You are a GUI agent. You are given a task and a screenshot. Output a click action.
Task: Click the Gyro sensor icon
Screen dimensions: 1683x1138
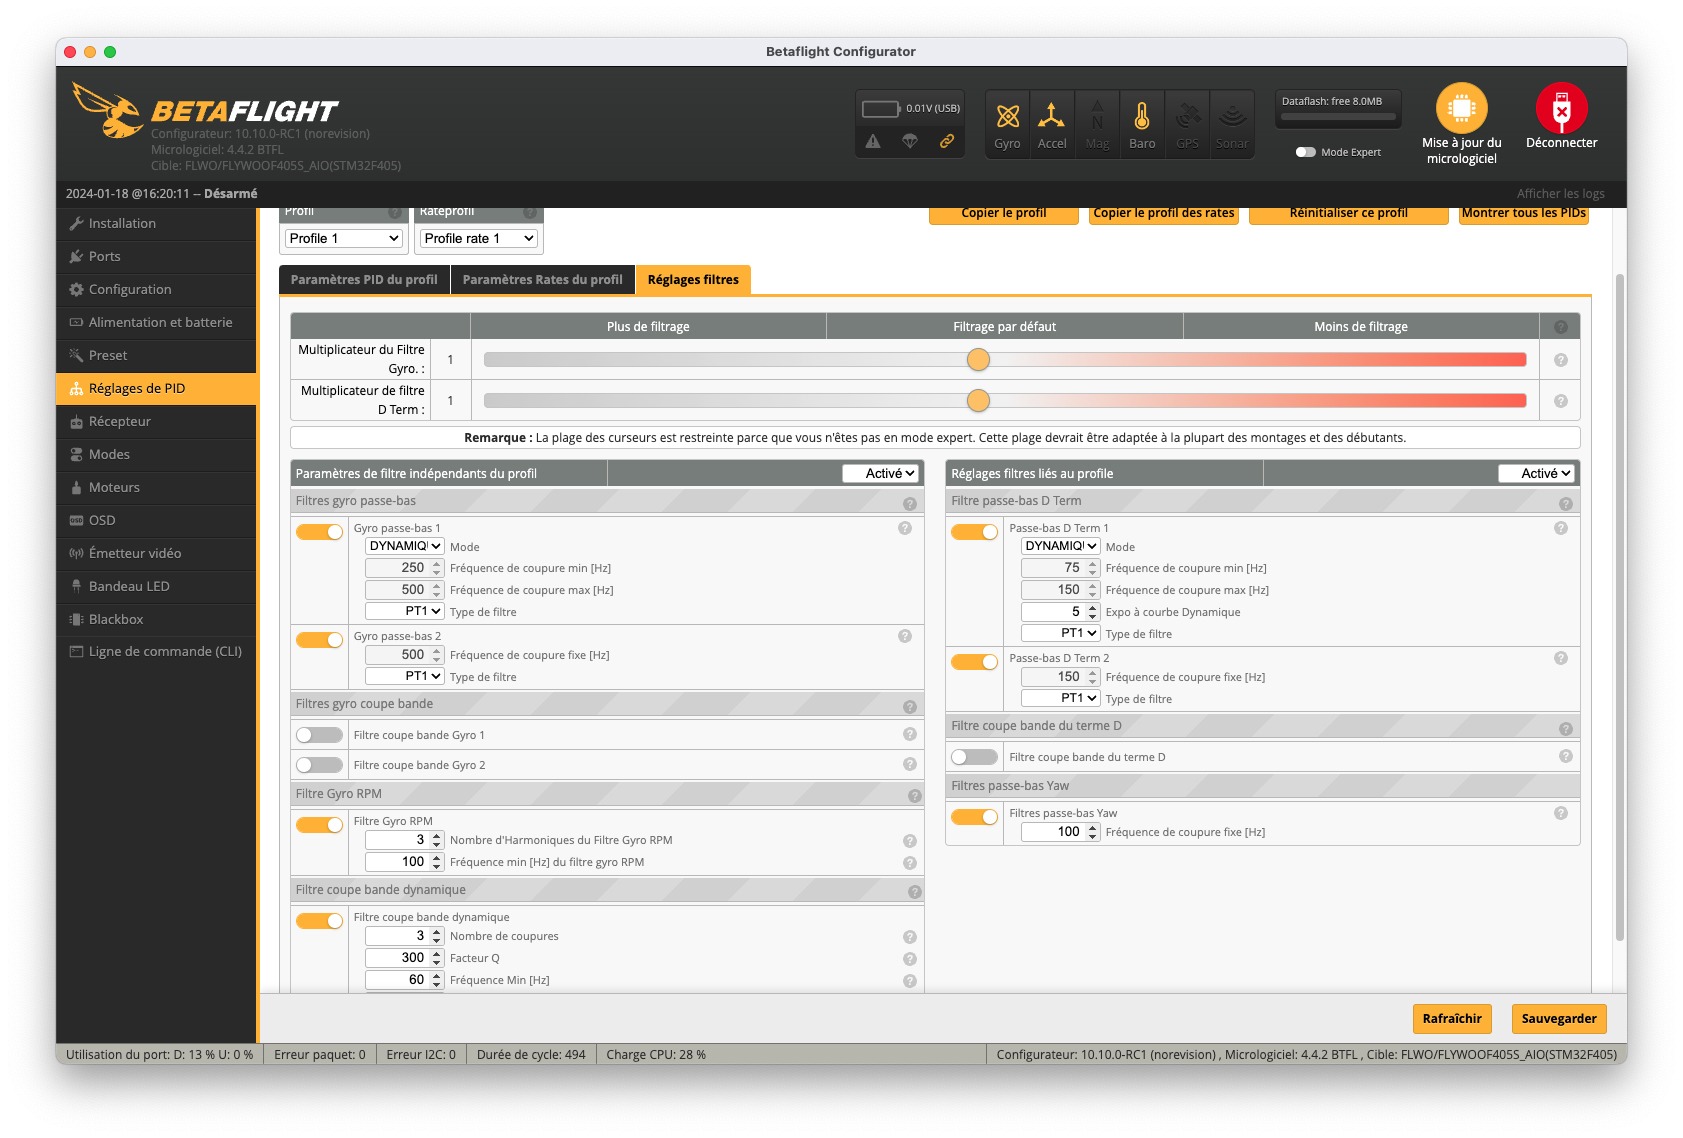pos(1007,117)
